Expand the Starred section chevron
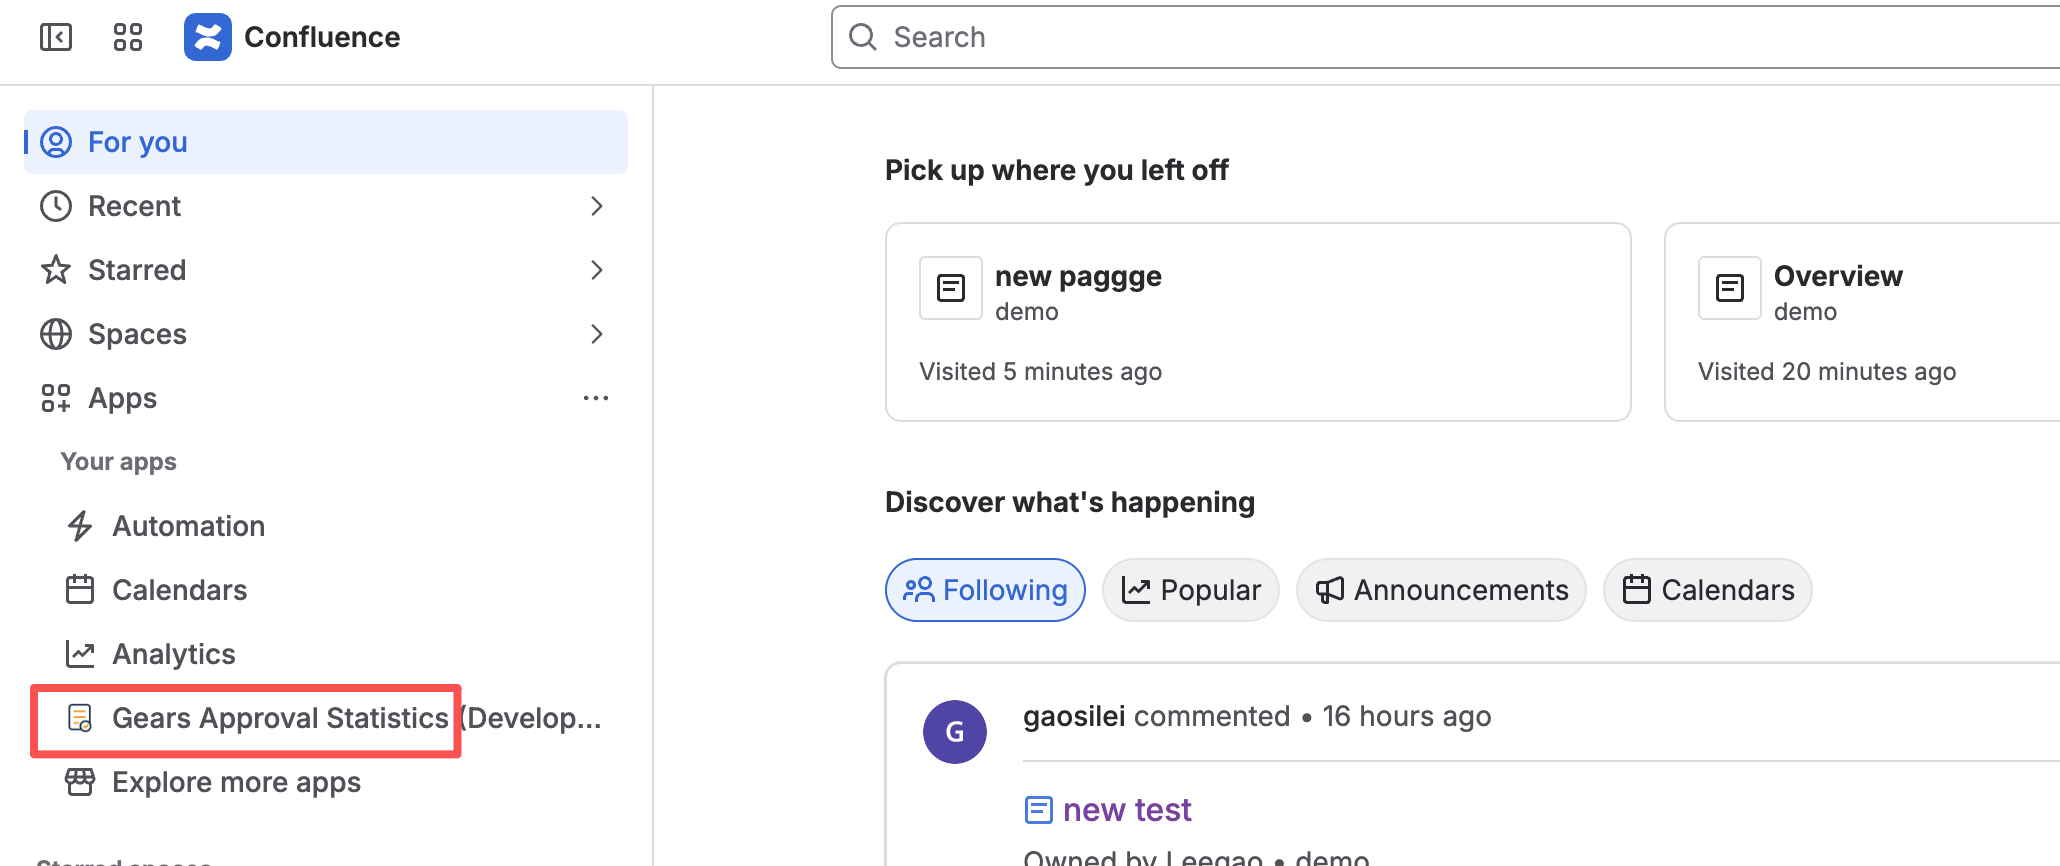Screen dimensions: 2060x866 [597, 270]
